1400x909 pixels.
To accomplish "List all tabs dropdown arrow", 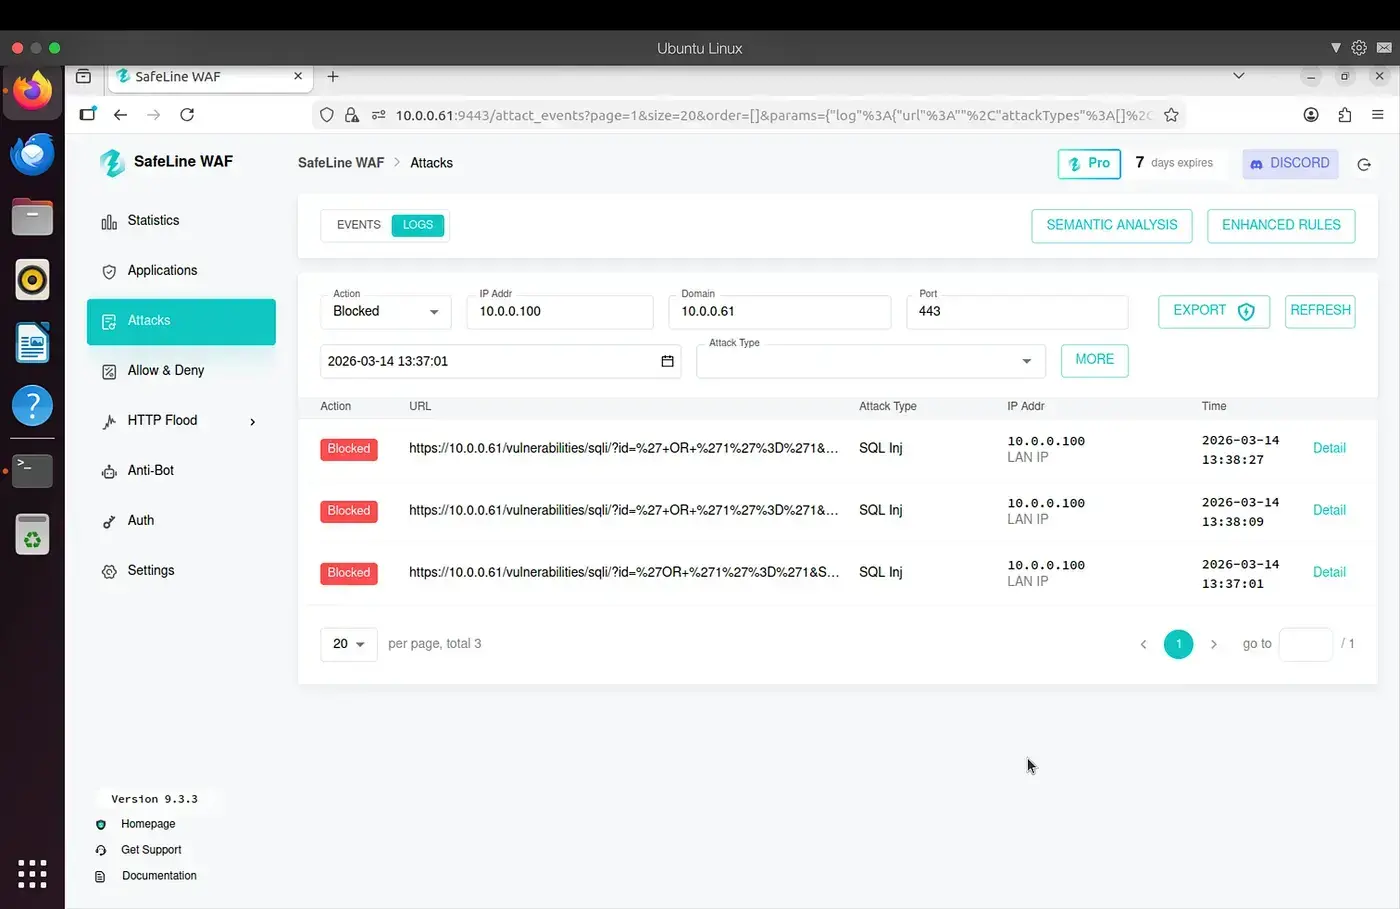I will point(1238,76).
